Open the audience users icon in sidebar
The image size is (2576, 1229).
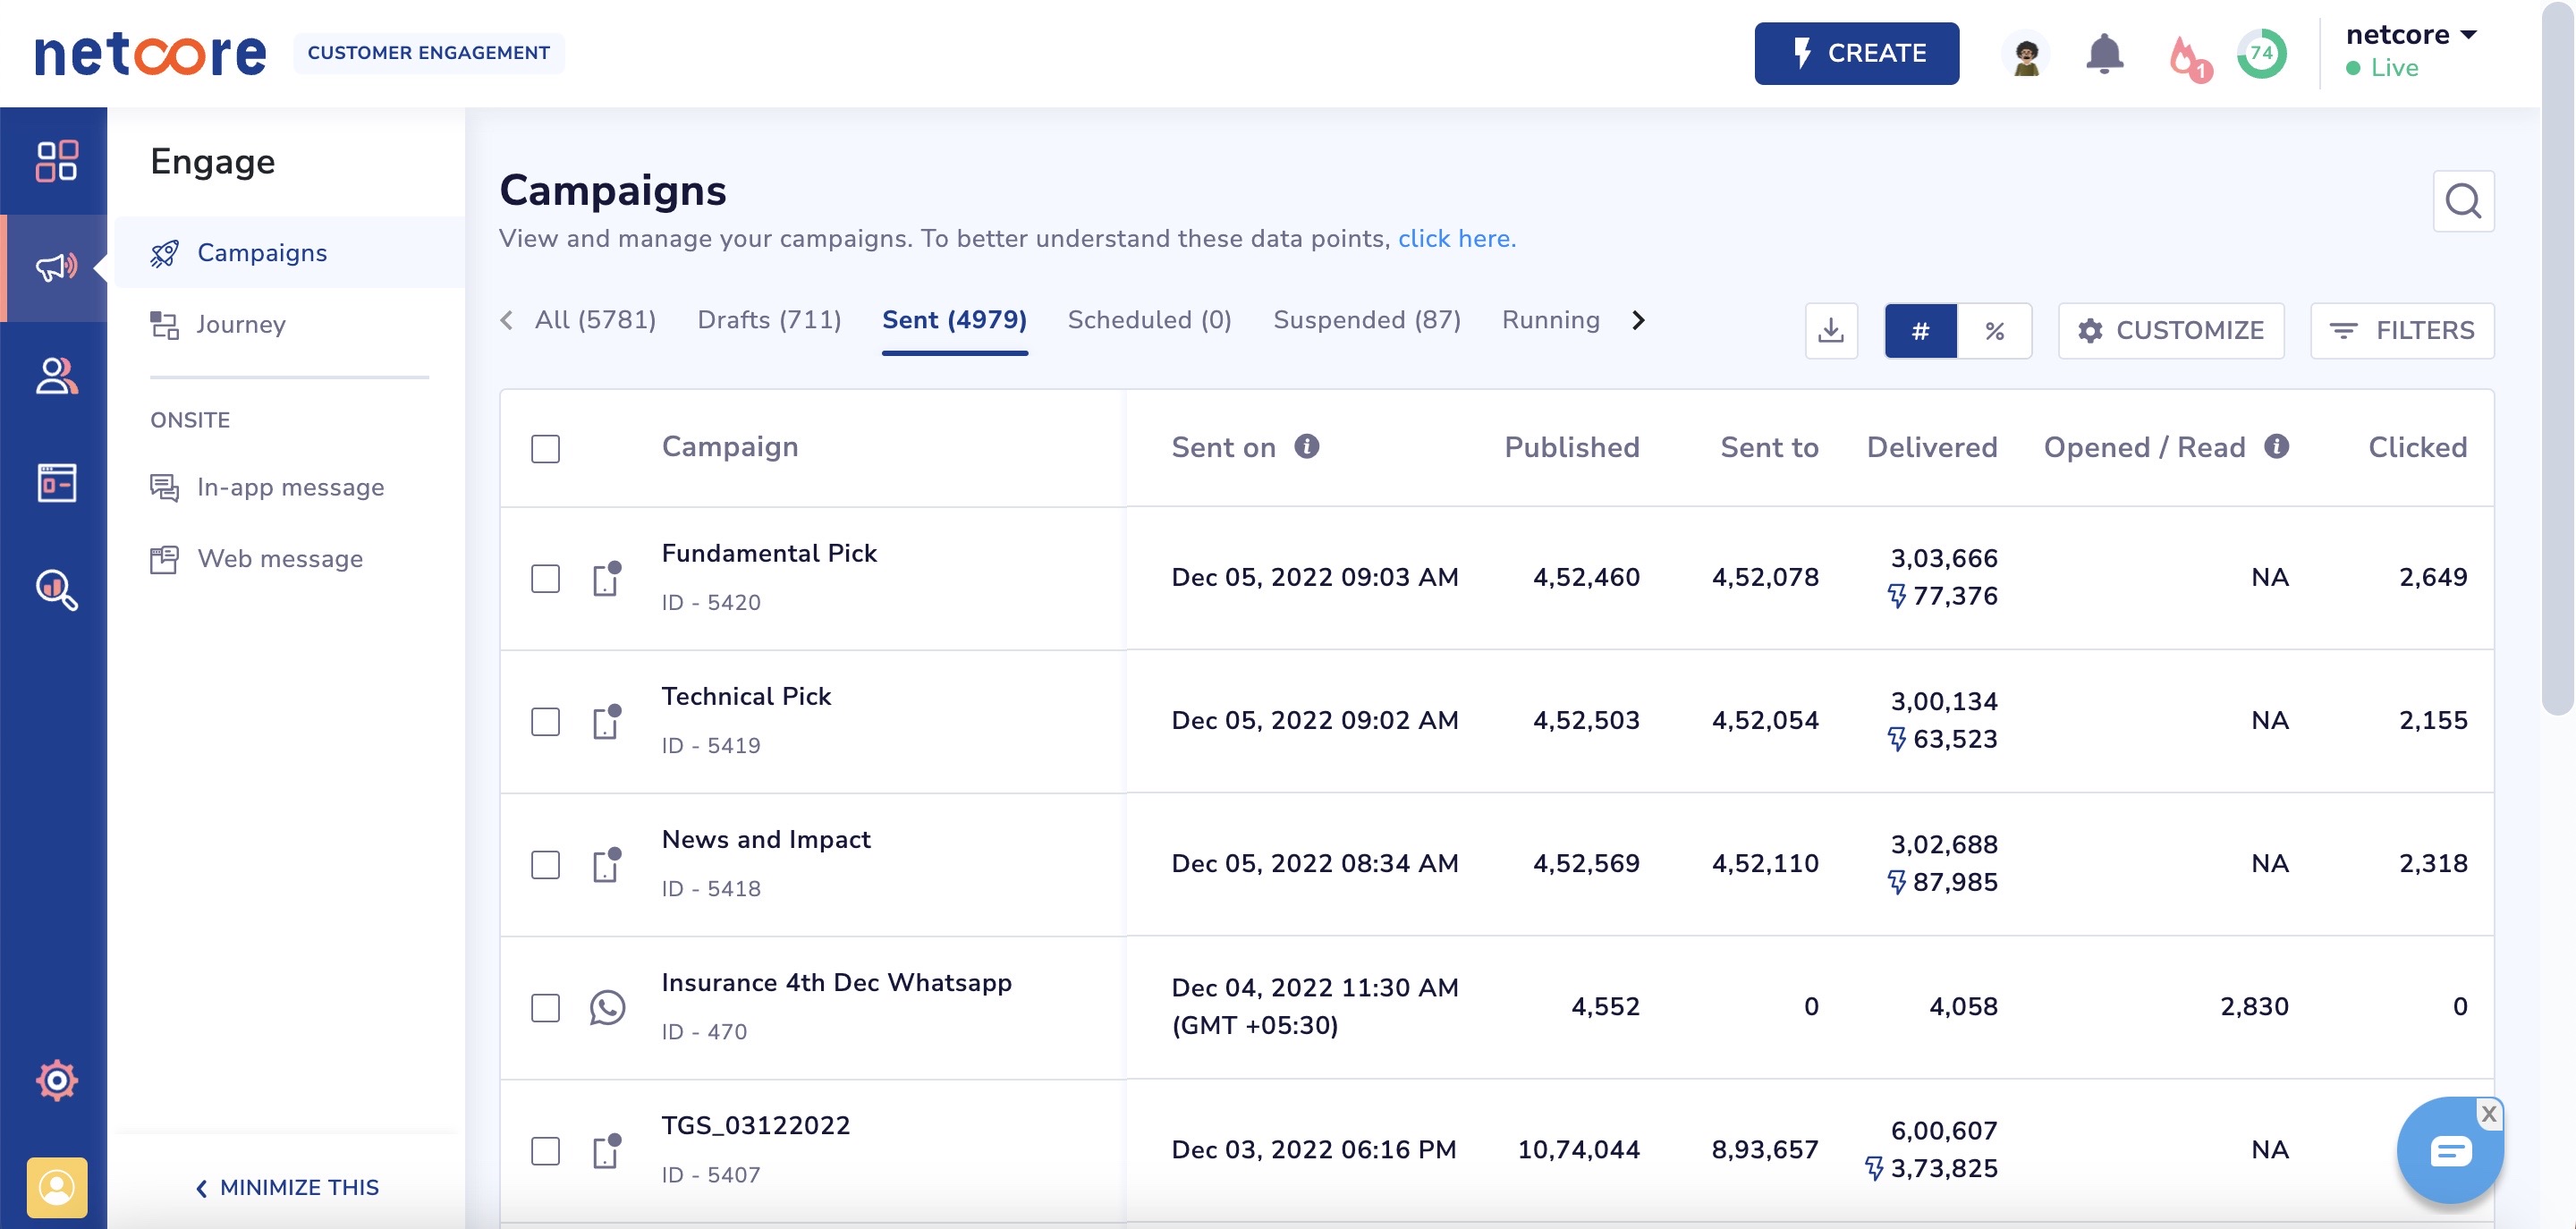coord(56,376)
